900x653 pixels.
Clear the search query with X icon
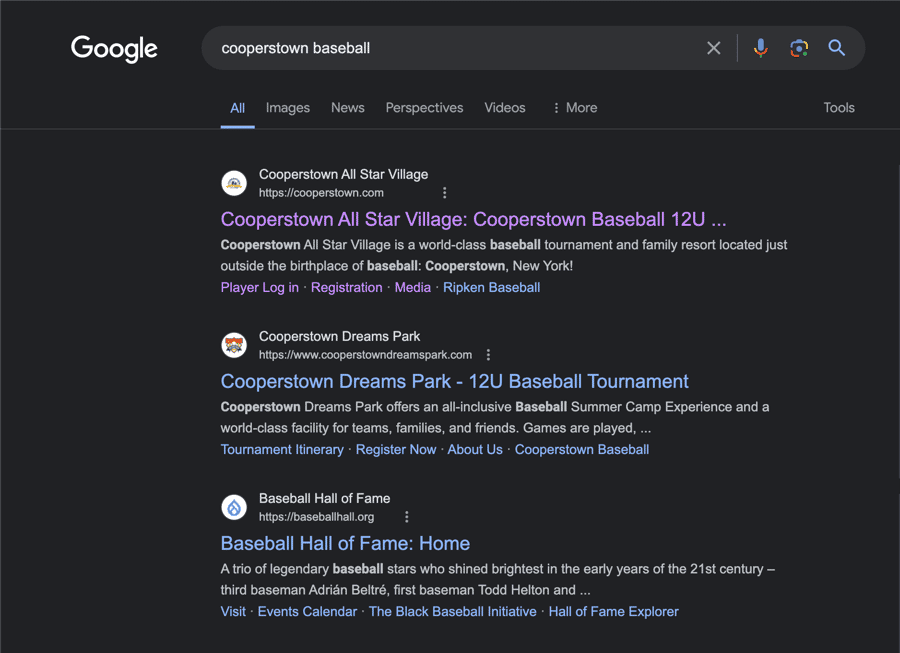tap(714, 48)
